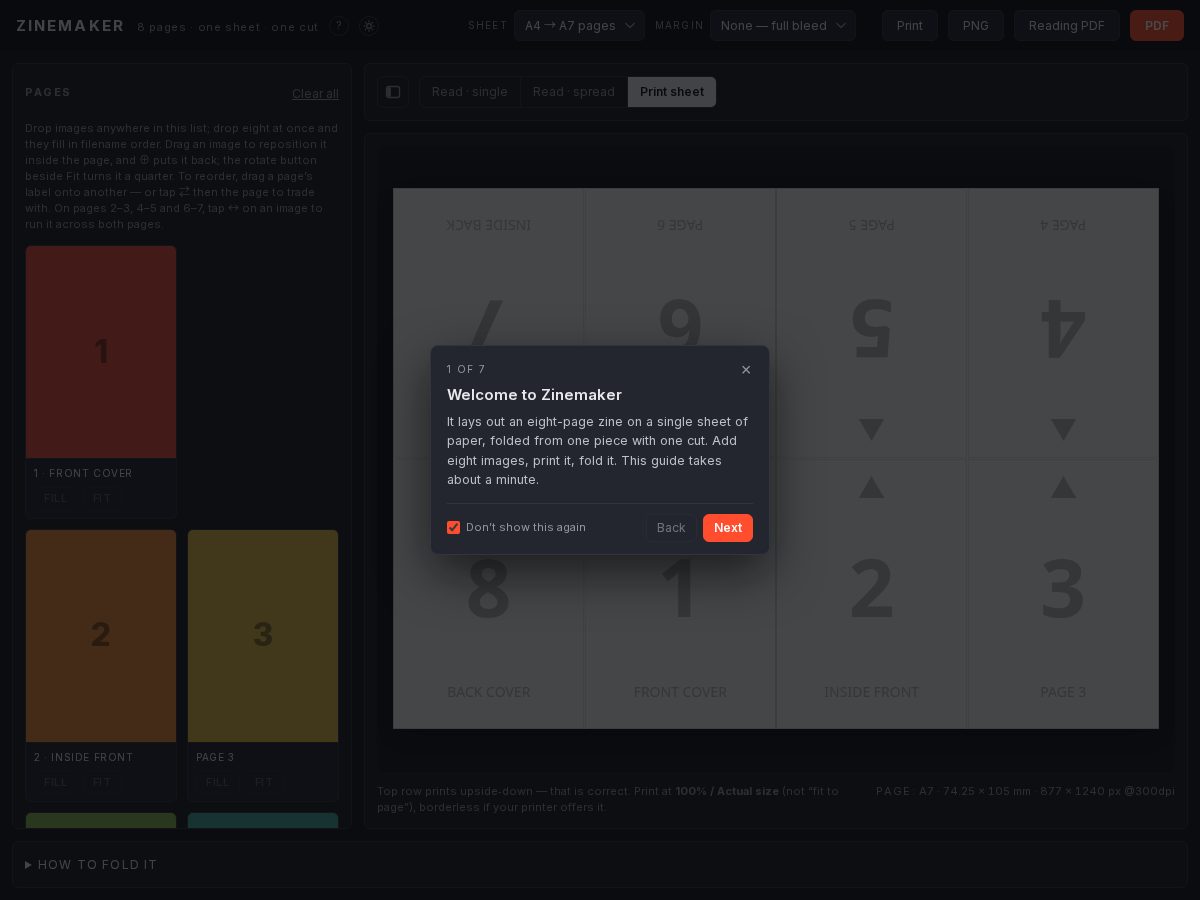Click Next in the welcome guide
The width and height of the screenshot is (1200, 900).
point(728,528)
